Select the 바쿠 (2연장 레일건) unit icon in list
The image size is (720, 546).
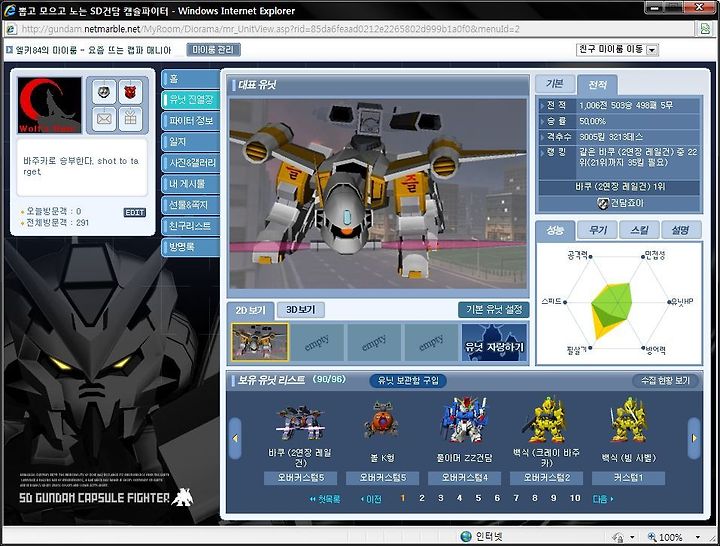(x=300, y=422)
